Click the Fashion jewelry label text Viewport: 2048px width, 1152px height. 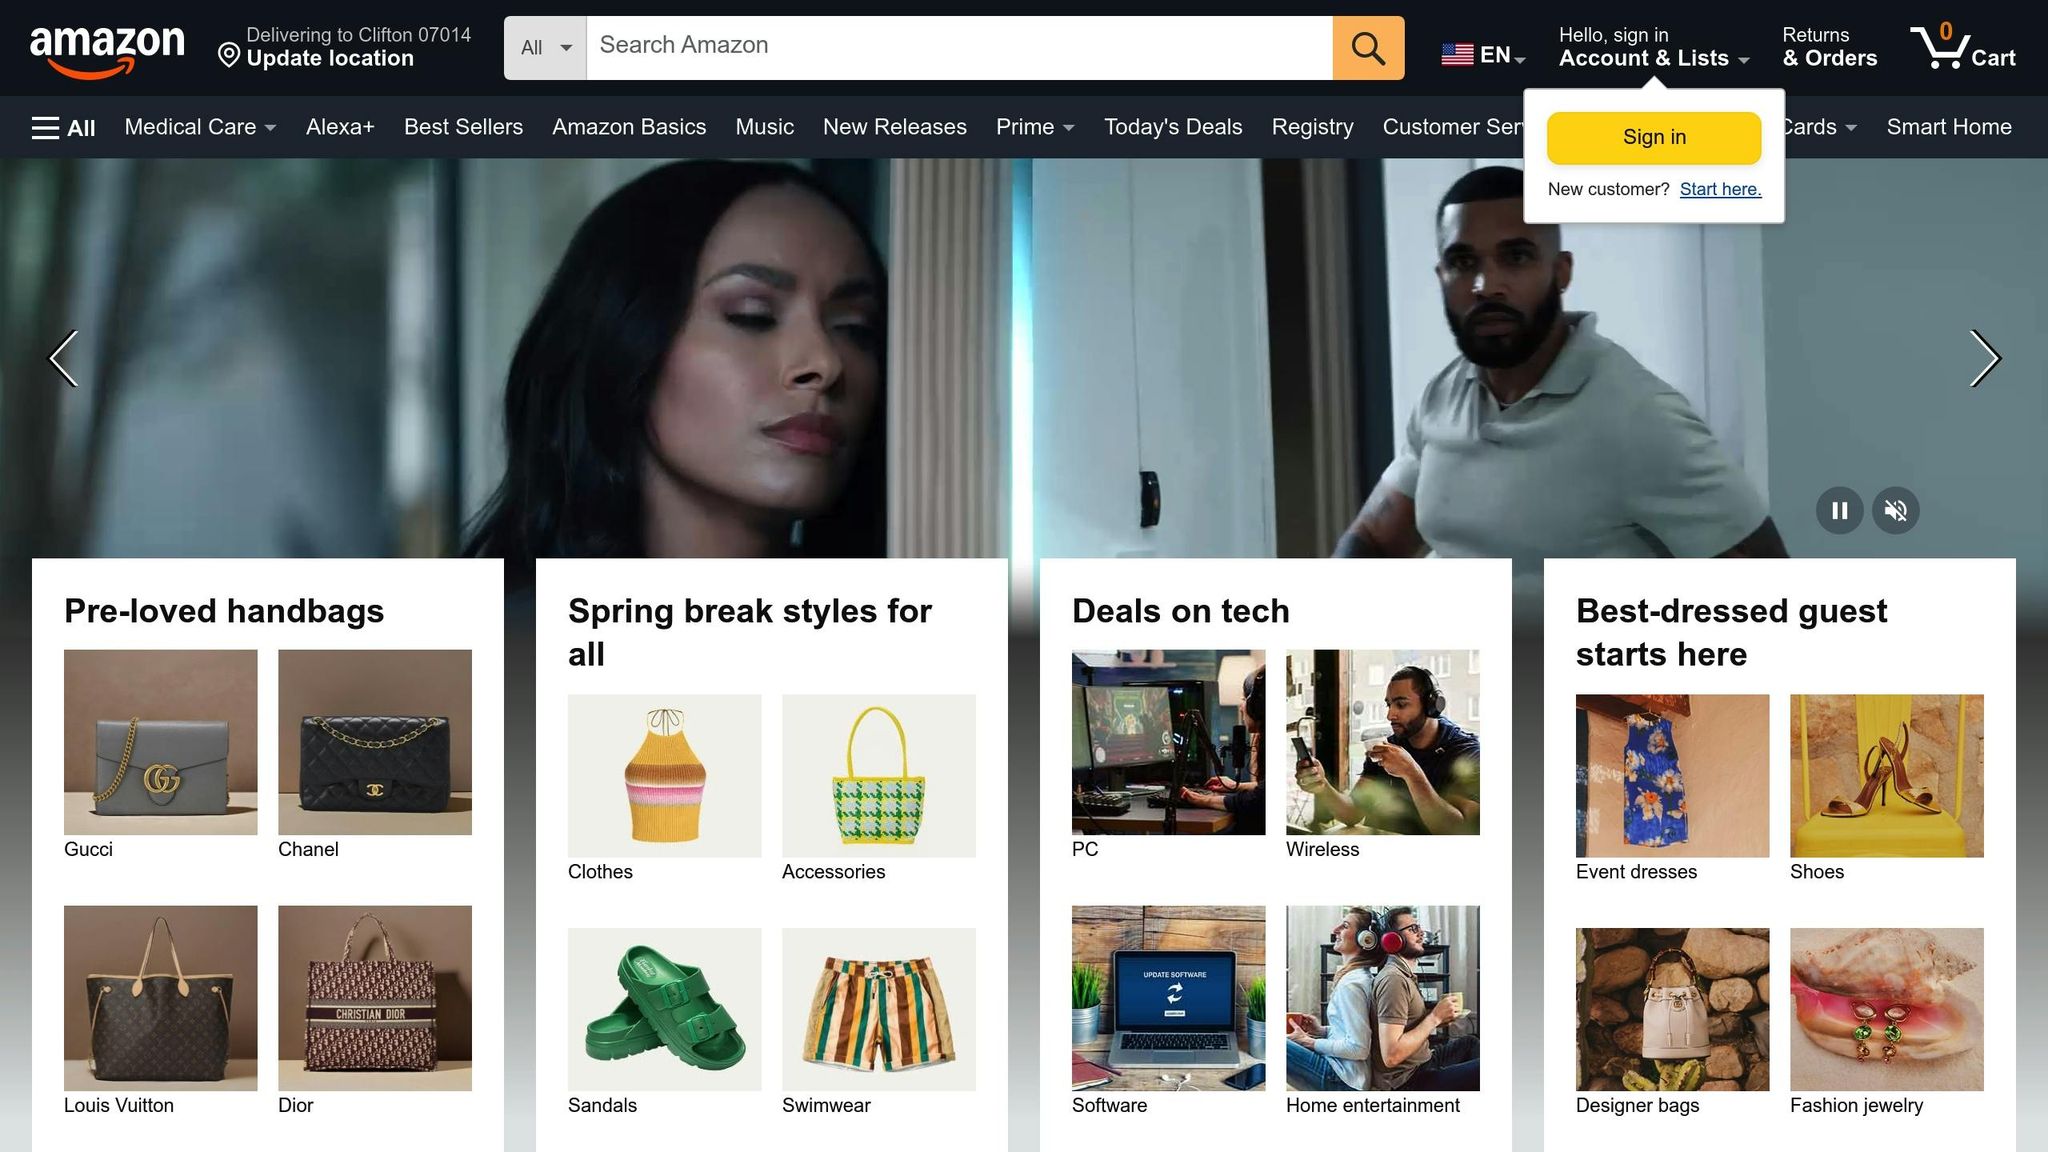[1857, 1105]
